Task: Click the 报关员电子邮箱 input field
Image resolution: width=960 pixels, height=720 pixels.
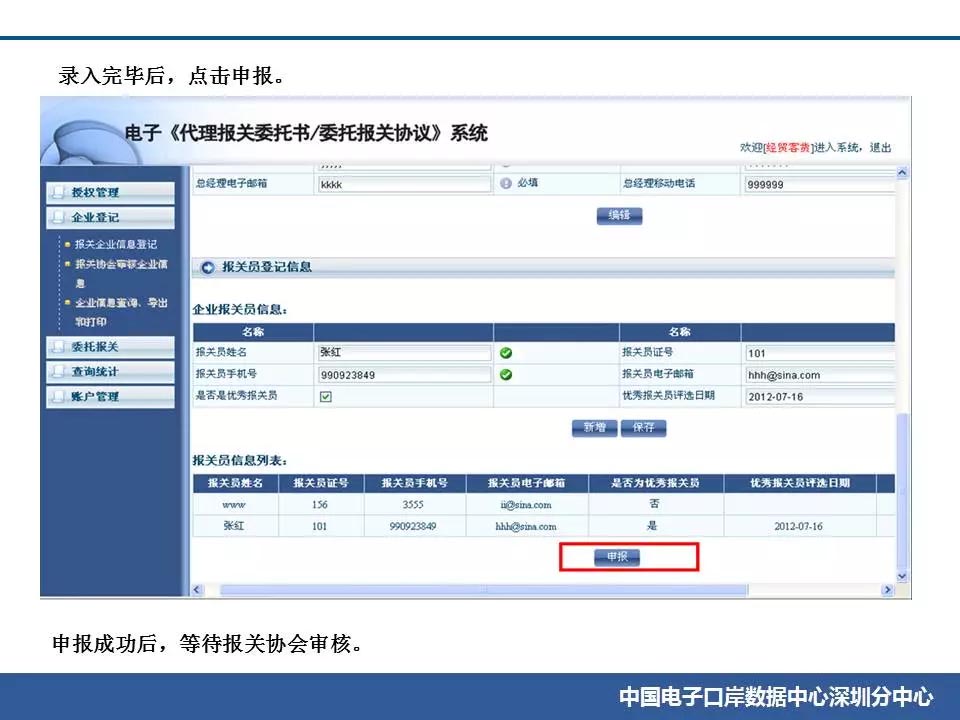Action: tap(820, 375)
